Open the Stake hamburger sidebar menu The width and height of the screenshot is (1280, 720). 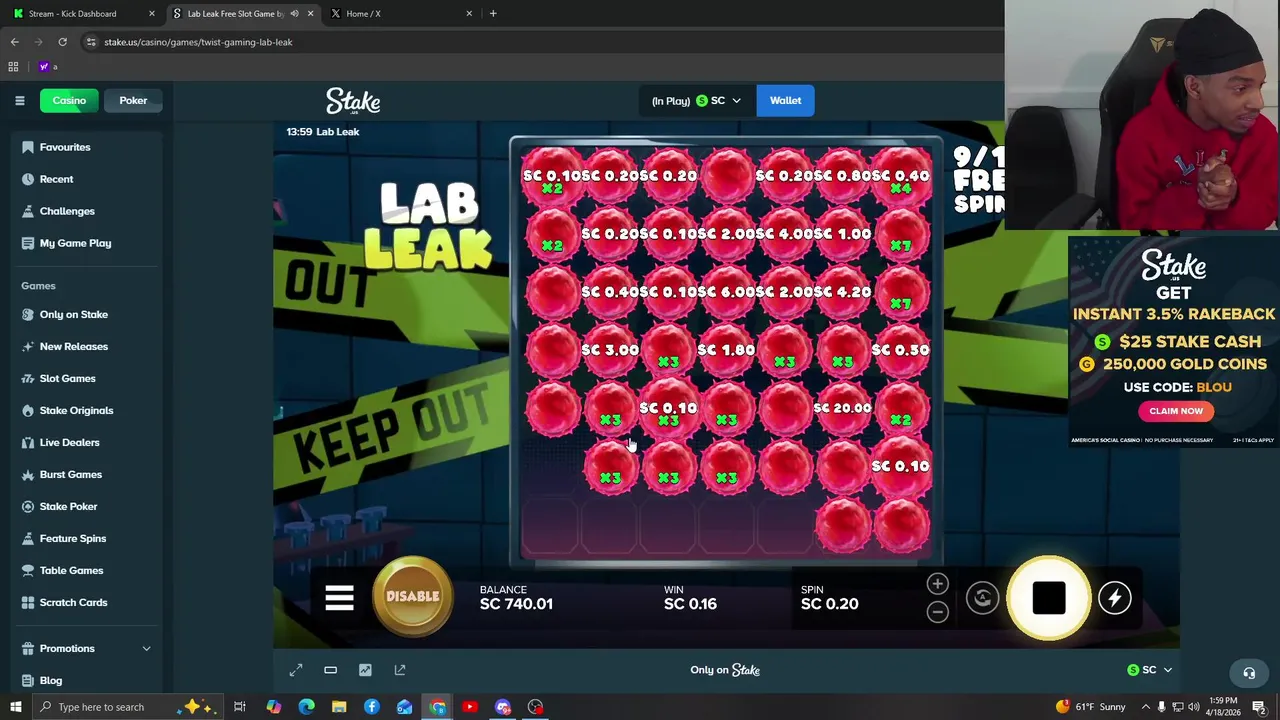[x=19, y=100]
